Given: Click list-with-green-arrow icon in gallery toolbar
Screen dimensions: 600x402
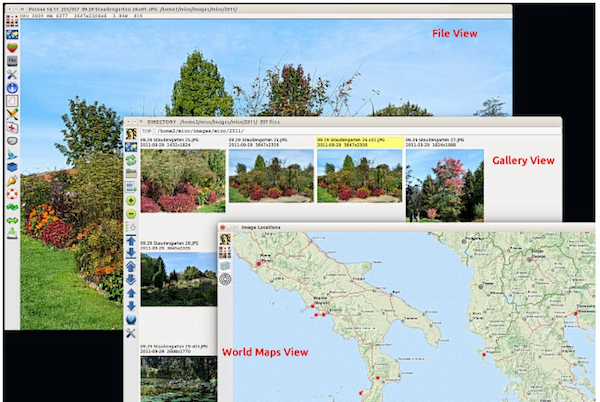Looking at the screenshot, I should pos(131,187).
